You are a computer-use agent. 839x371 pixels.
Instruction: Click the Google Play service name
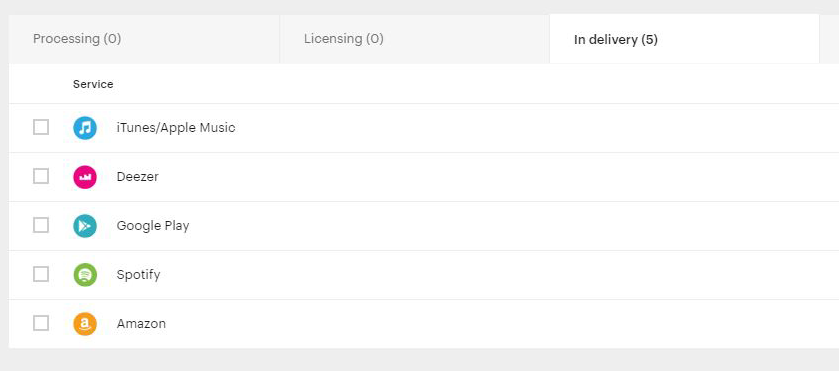click(x=153, y=226)
